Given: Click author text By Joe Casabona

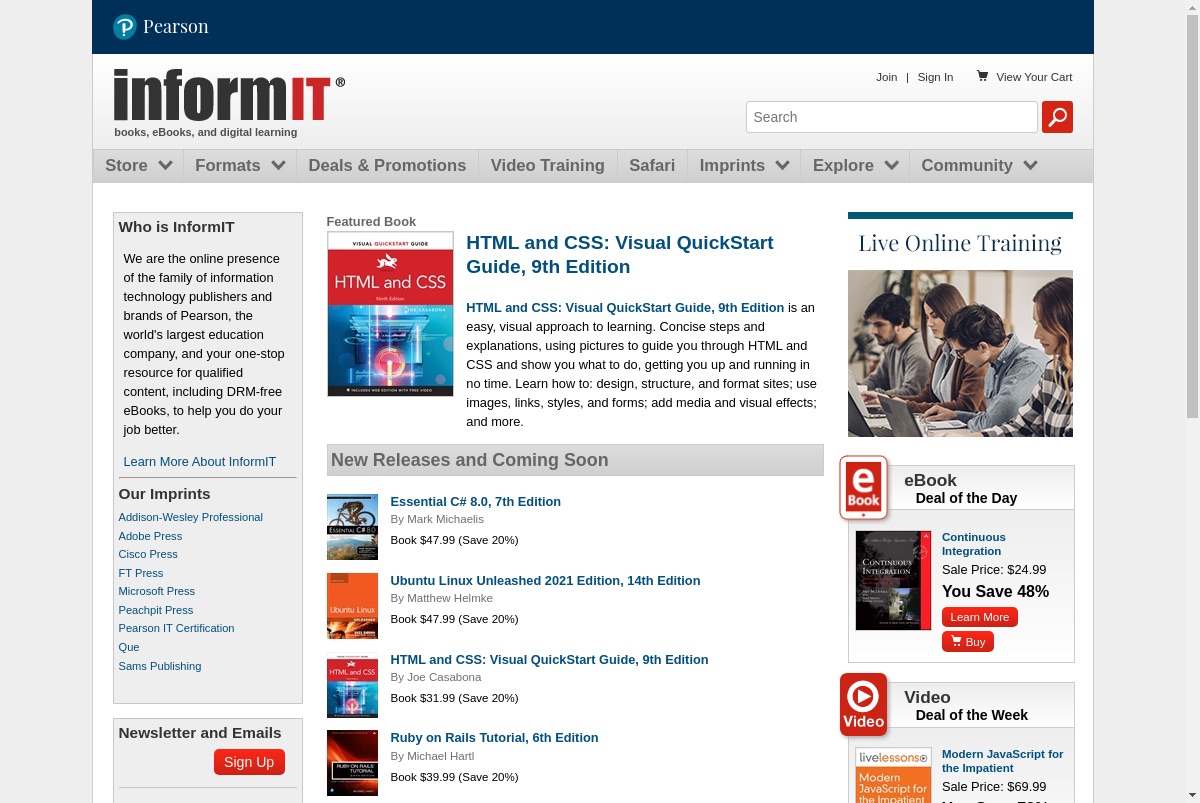Looking at the screenshot, I should 436,678.
